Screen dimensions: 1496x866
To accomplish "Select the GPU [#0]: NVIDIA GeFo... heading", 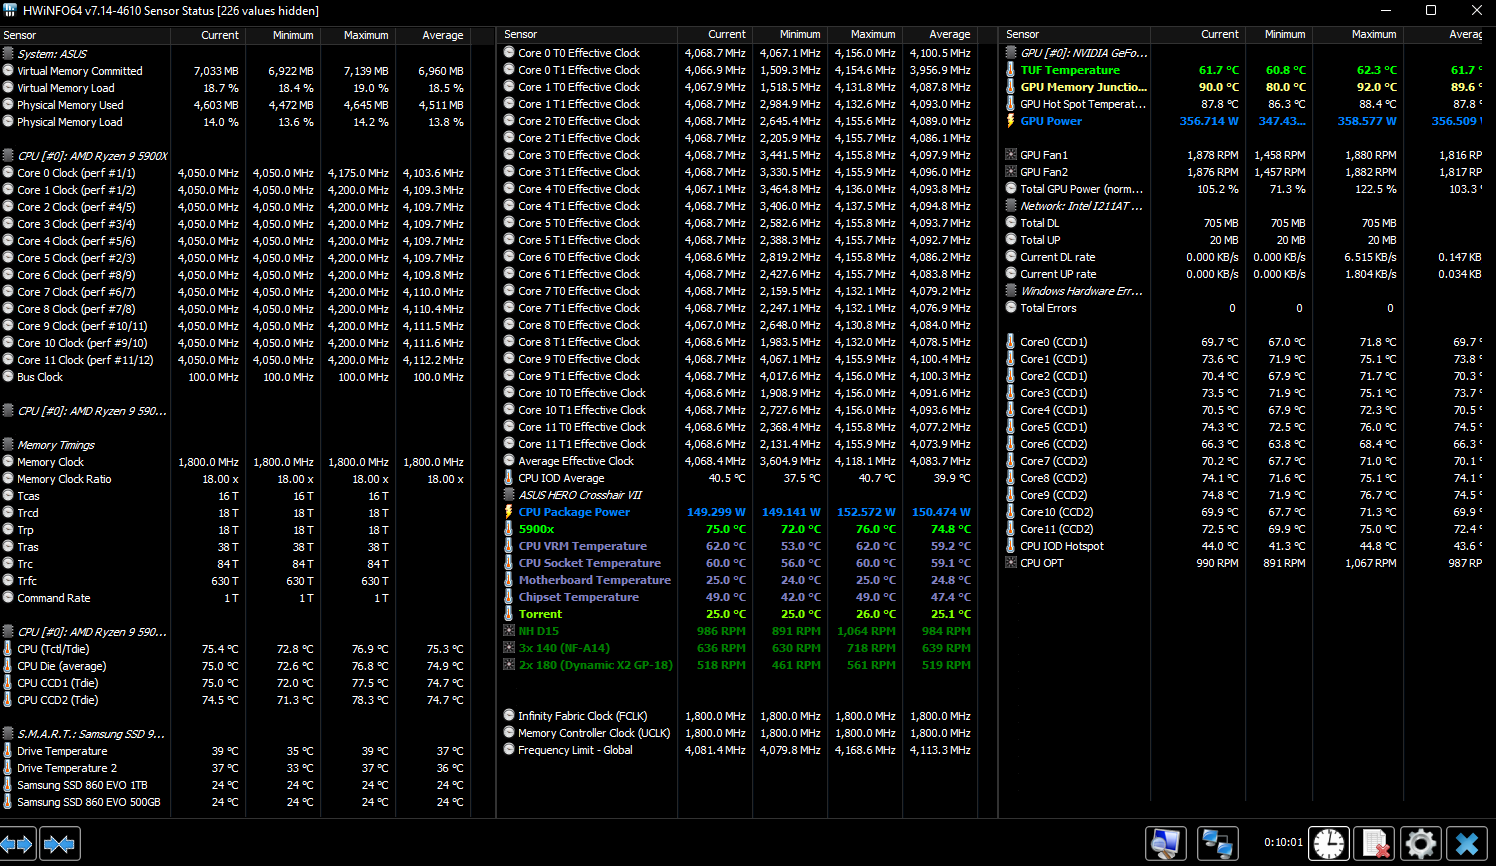I will click(x=1084, y=53).
